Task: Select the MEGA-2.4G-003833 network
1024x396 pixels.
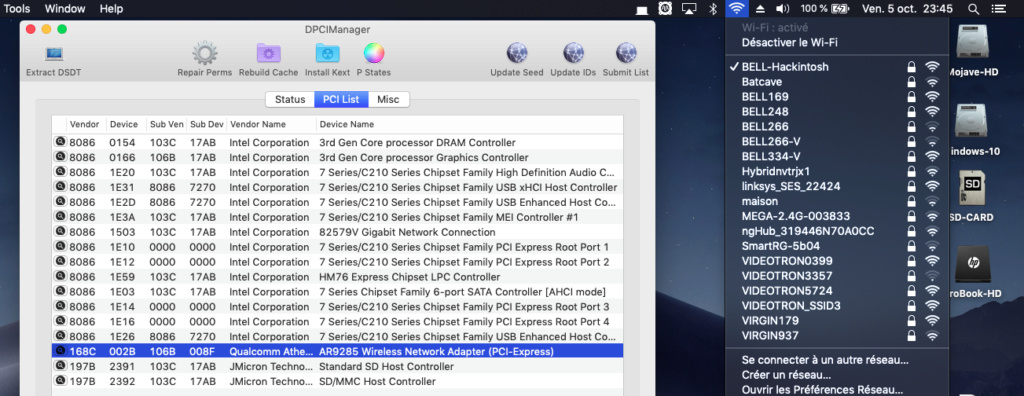Action: coord(837,216)
